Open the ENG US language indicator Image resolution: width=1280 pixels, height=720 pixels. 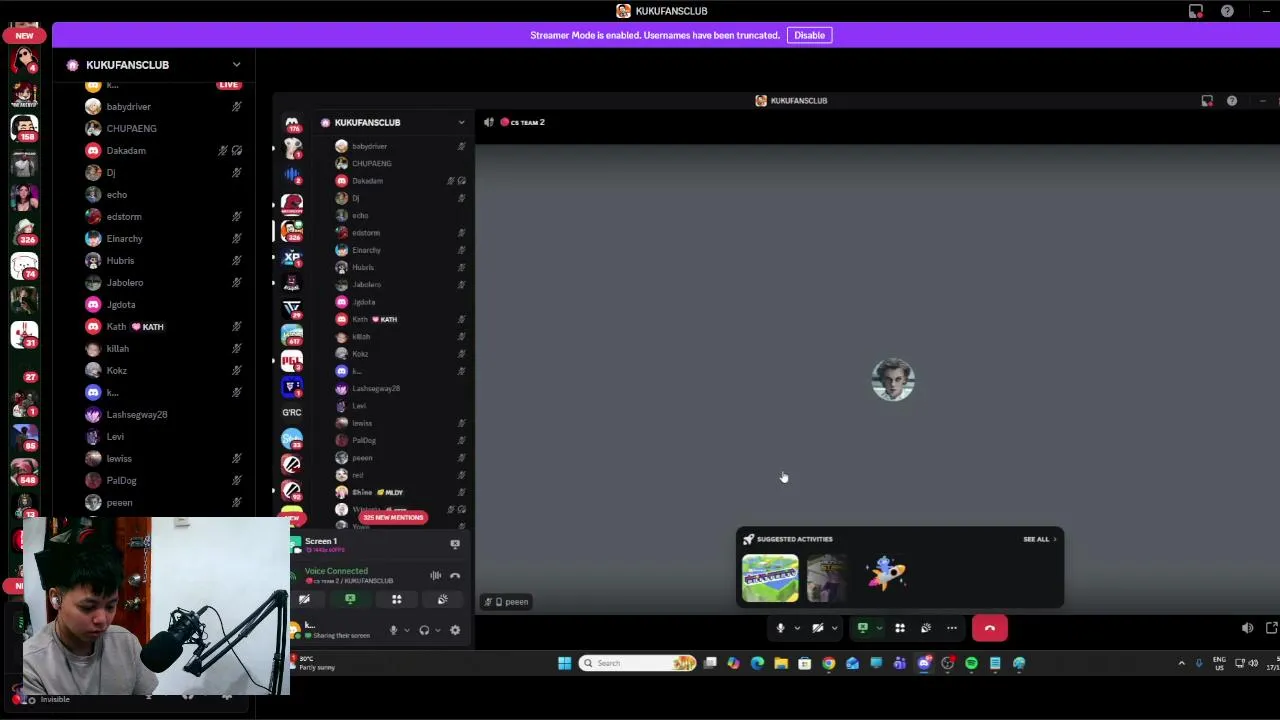click(1219, 663)
